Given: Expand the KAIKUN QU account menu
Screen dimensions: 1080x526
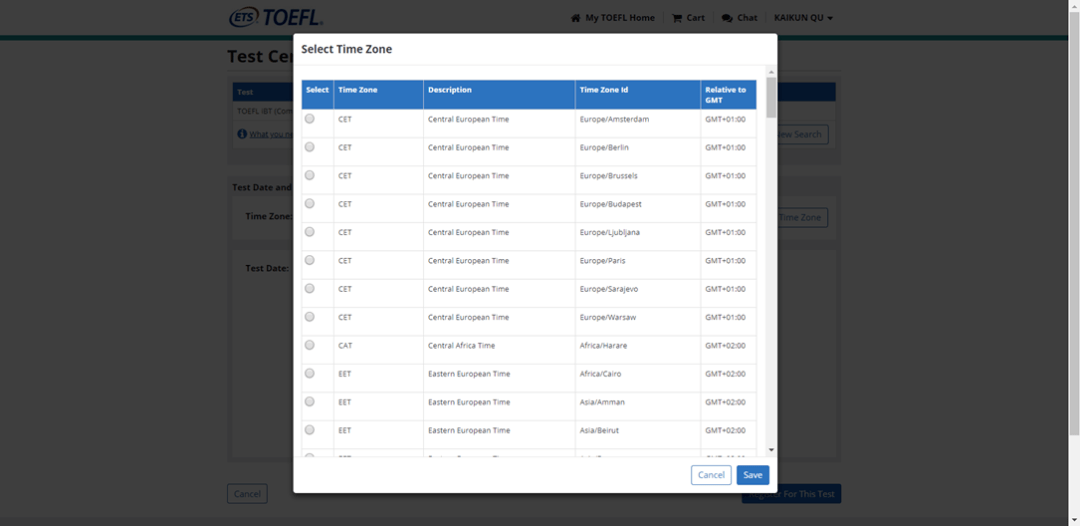Looking at the screenshot, I should pyautogui.click(x=803, y=18).
